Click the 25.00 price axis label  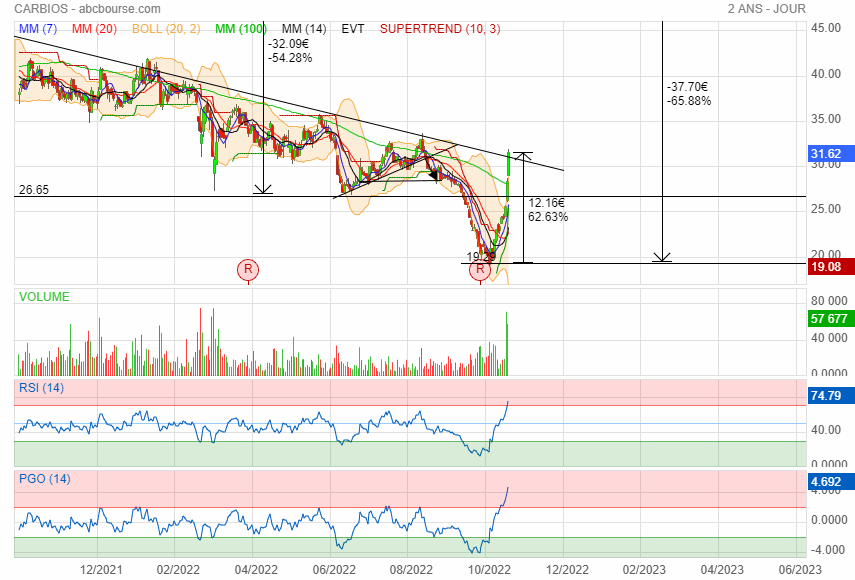(826, 209)
